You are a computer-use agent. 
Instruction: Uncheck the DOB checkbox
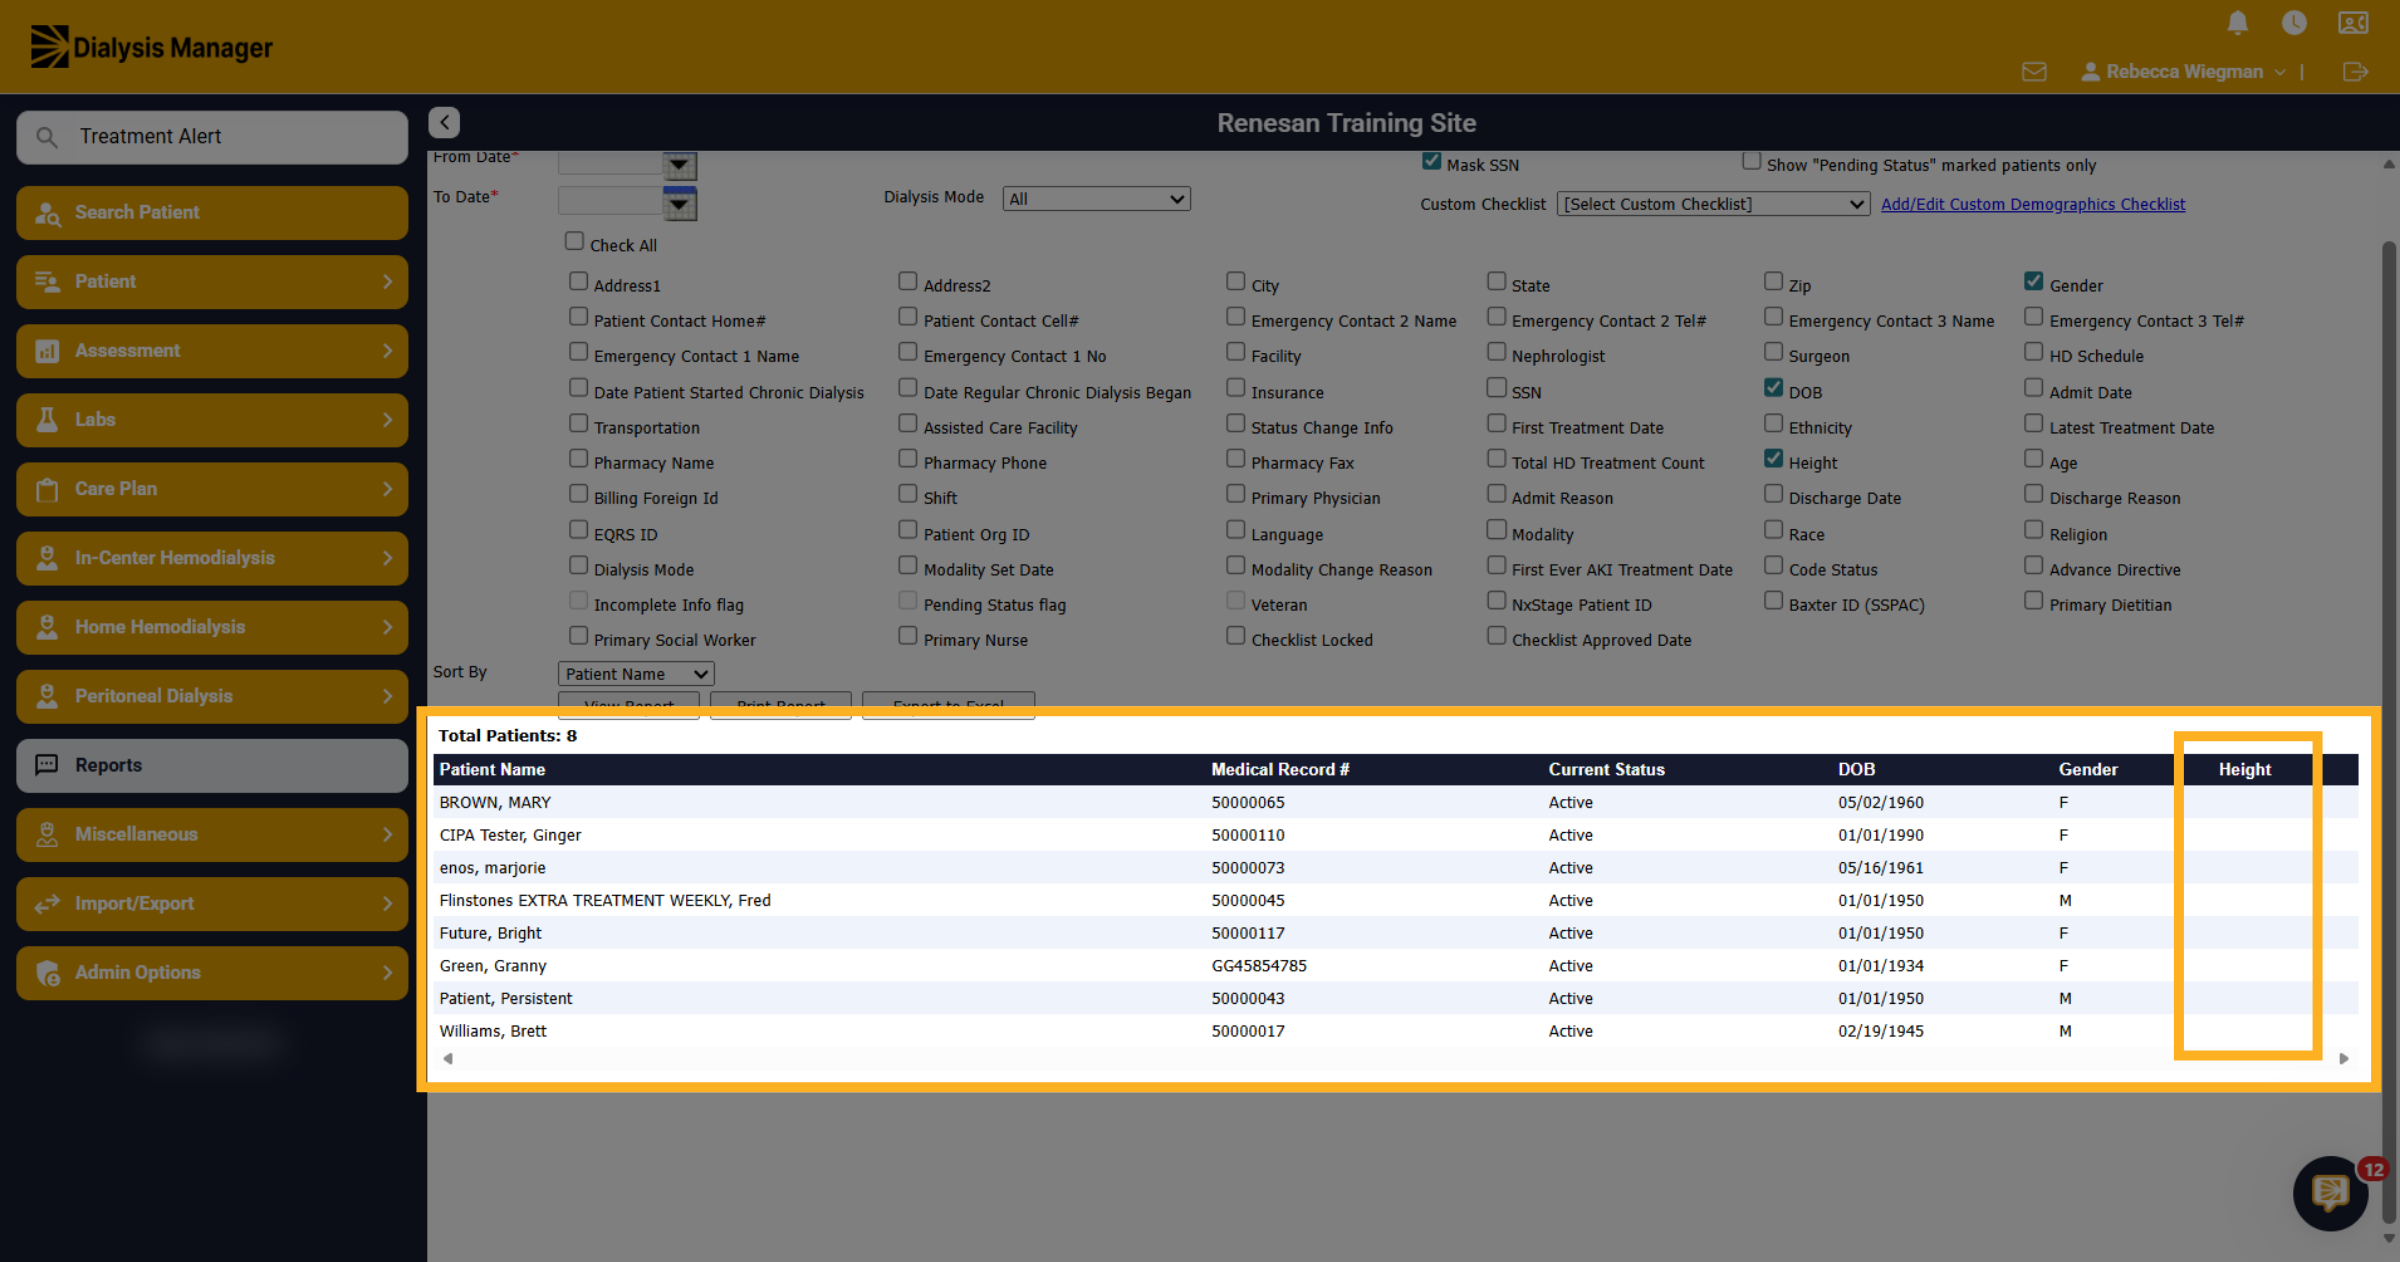click(x=1773, y=388)
